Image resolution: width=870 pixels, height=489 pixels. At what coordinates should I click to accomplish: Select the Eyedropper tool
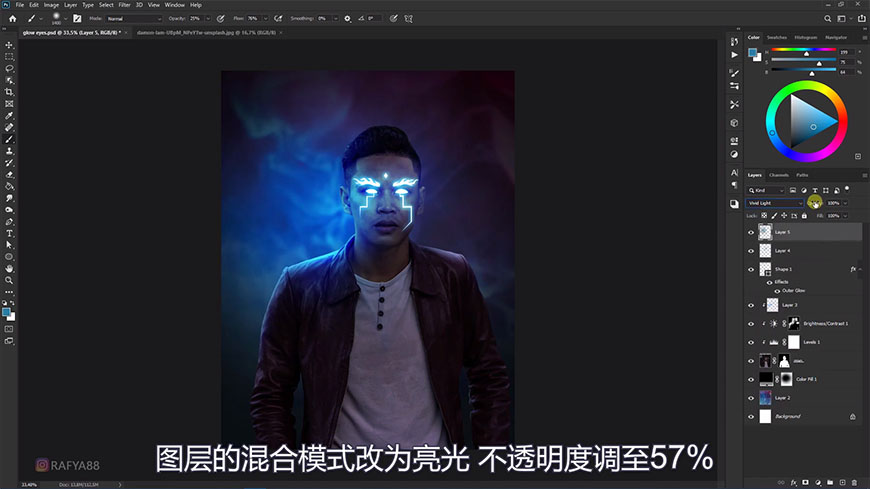tap(9, 116)
